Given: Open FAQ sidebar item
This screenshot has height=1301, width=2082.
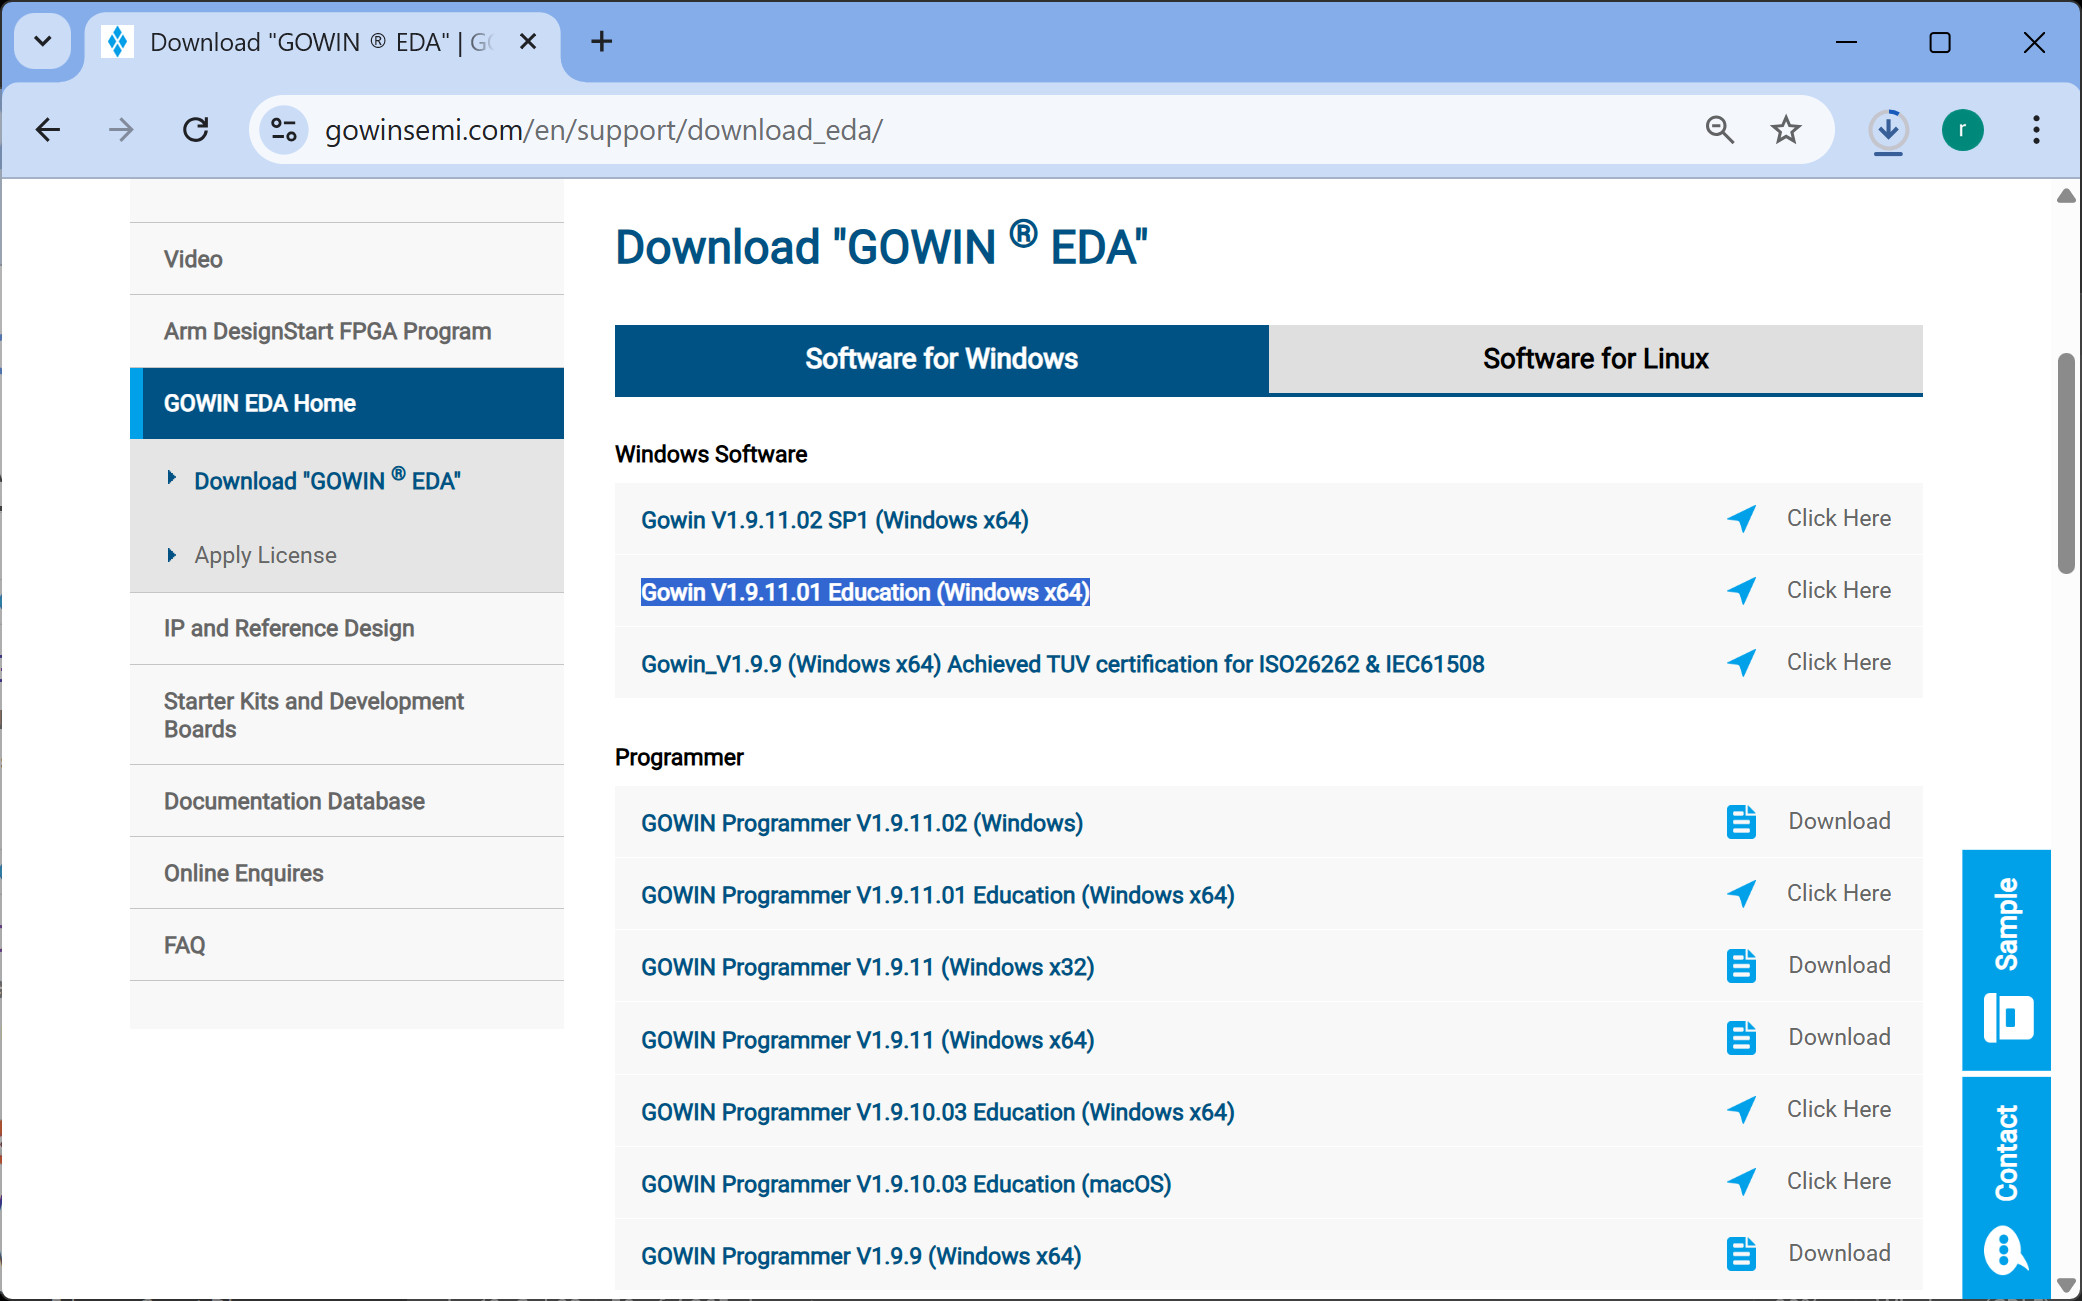Looking at the screenshot, I should point(347,945).
